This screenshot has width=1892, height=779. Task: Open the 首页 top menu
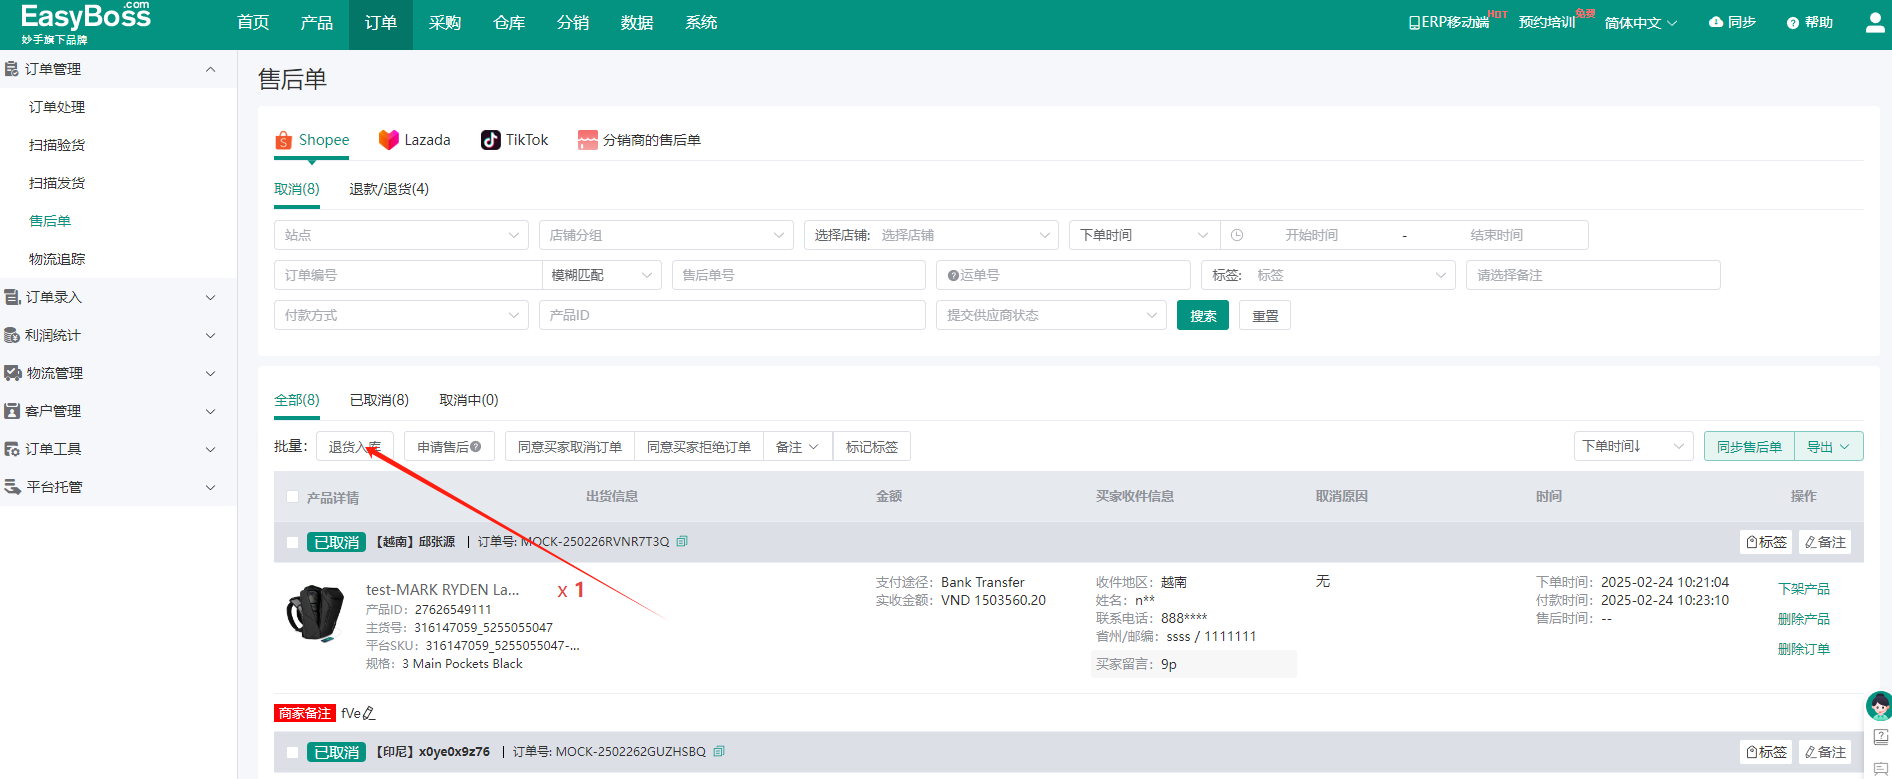pyautogui.click(x=253, y=23)
